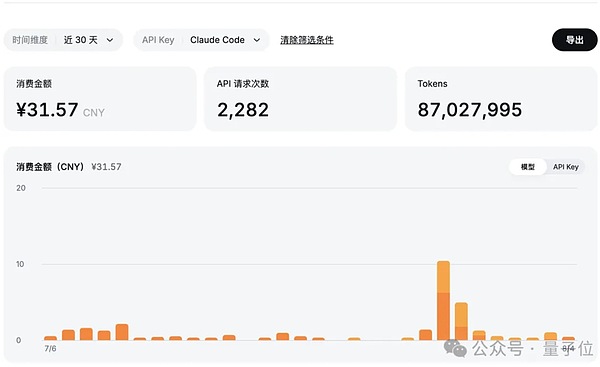Switch chart to API Key tab

pos(566,167)
